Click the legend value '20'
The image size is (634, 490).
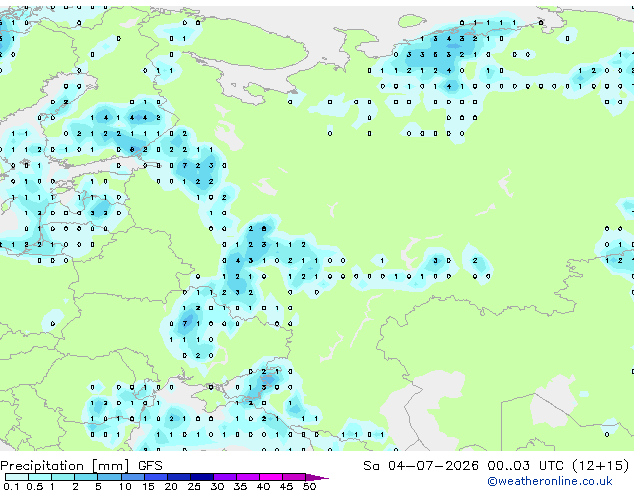[x=171, y=486]
